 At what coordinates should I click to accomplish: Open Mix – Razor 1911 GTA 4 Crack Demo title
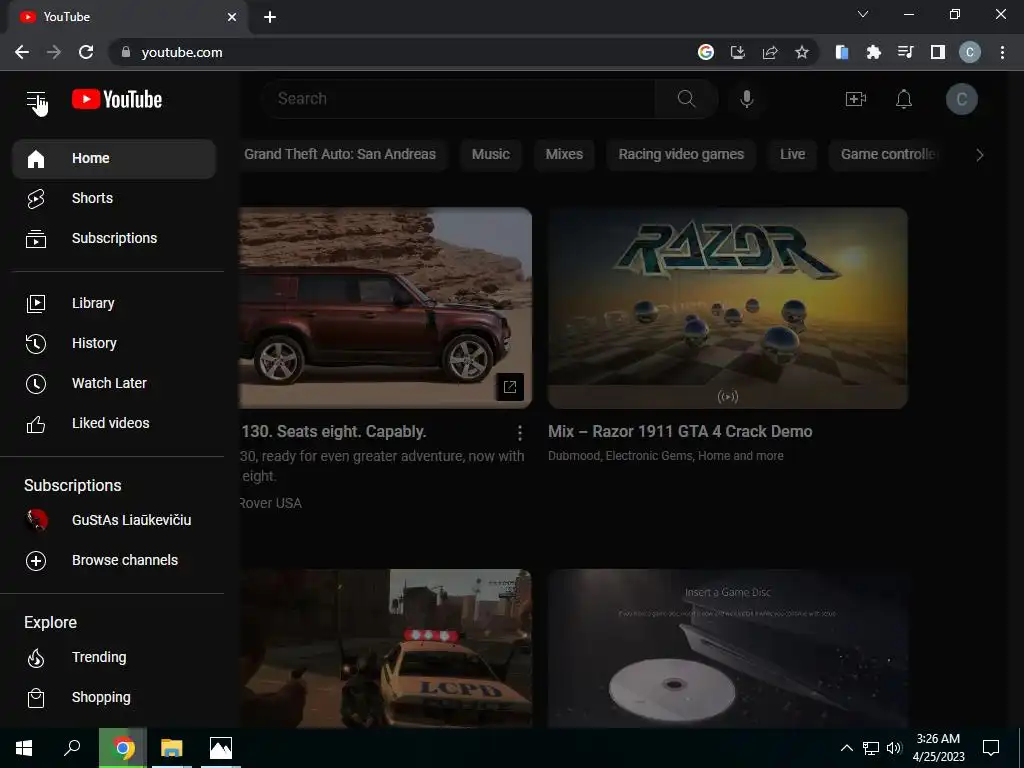click(680, 432)
